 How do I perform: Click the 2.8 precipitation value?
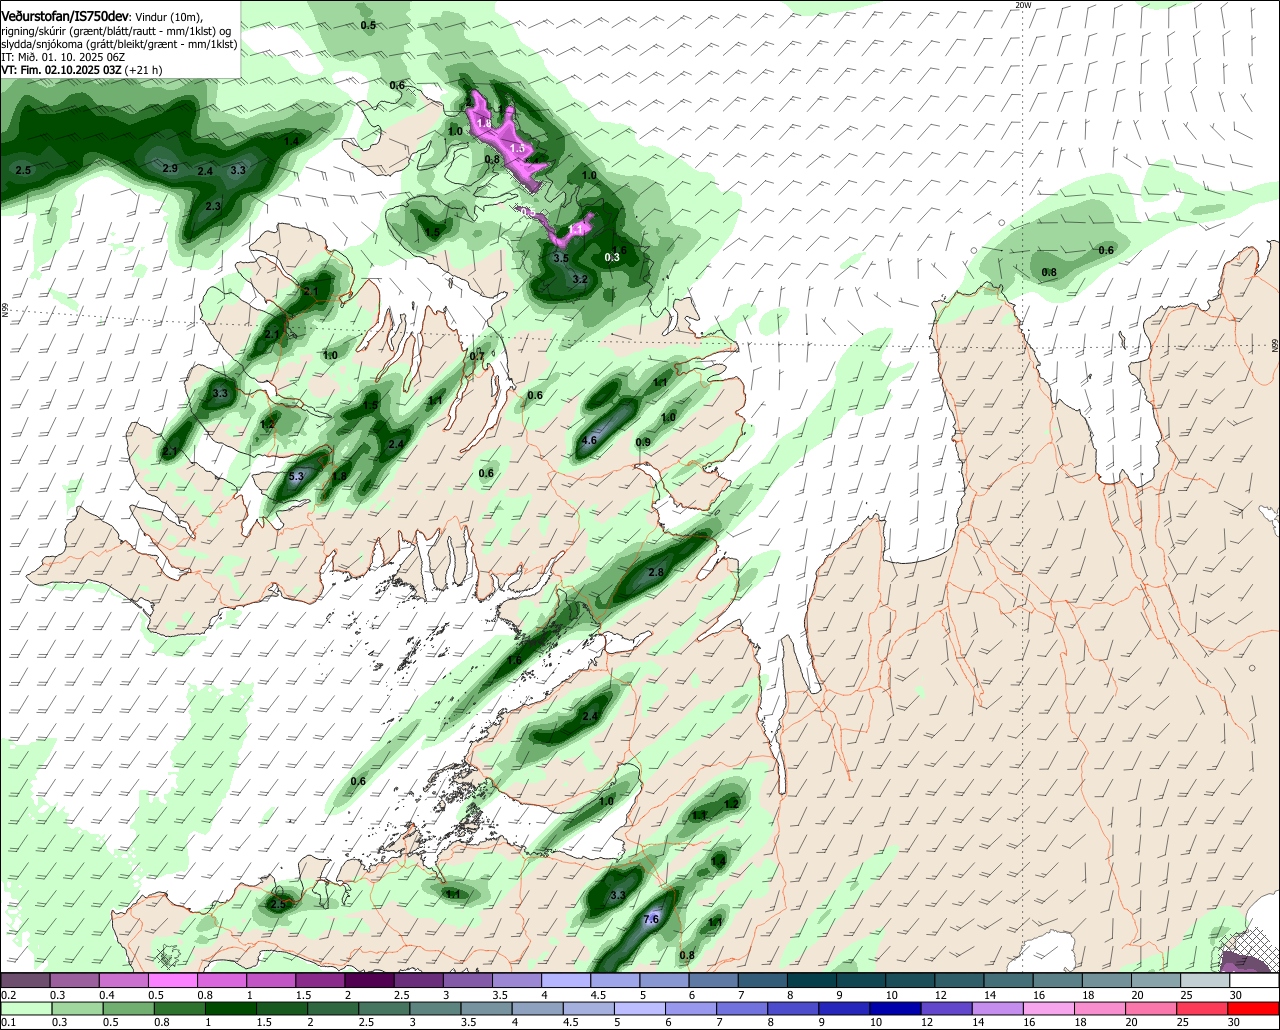(656, 572)
